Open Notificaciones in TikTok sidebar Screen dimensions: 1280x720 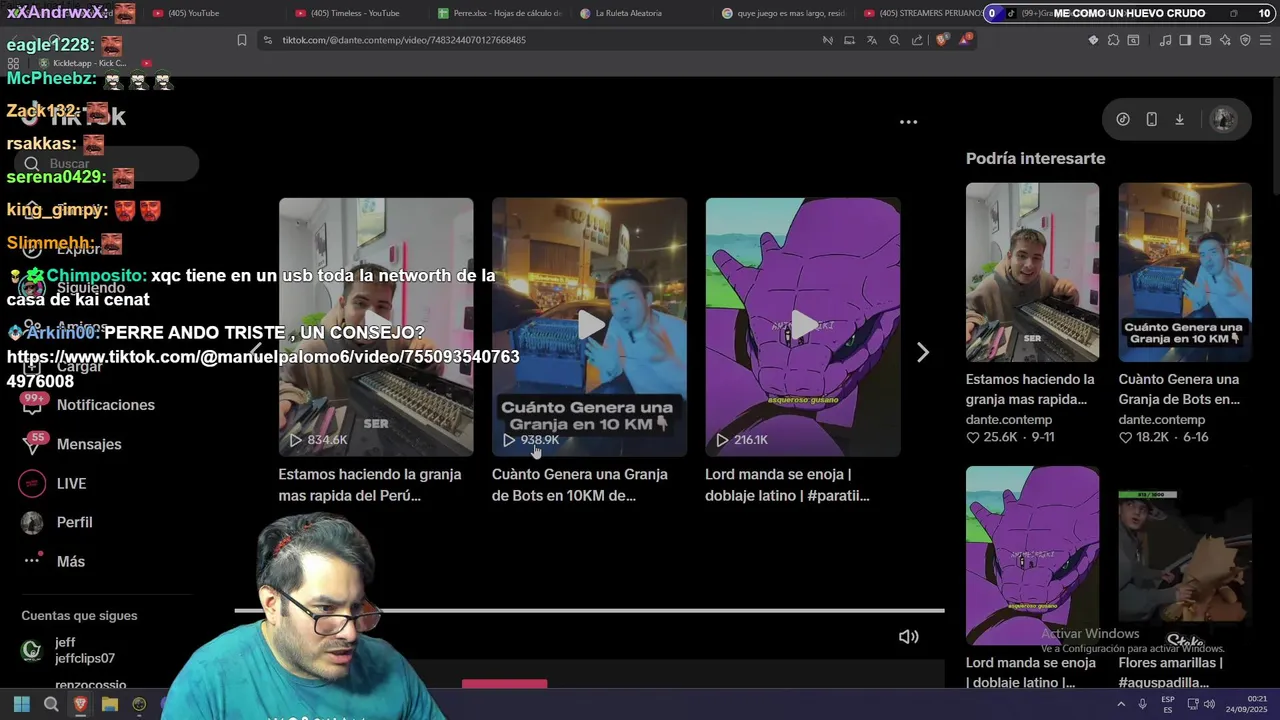pyautogui.click(x=88, y=405)
